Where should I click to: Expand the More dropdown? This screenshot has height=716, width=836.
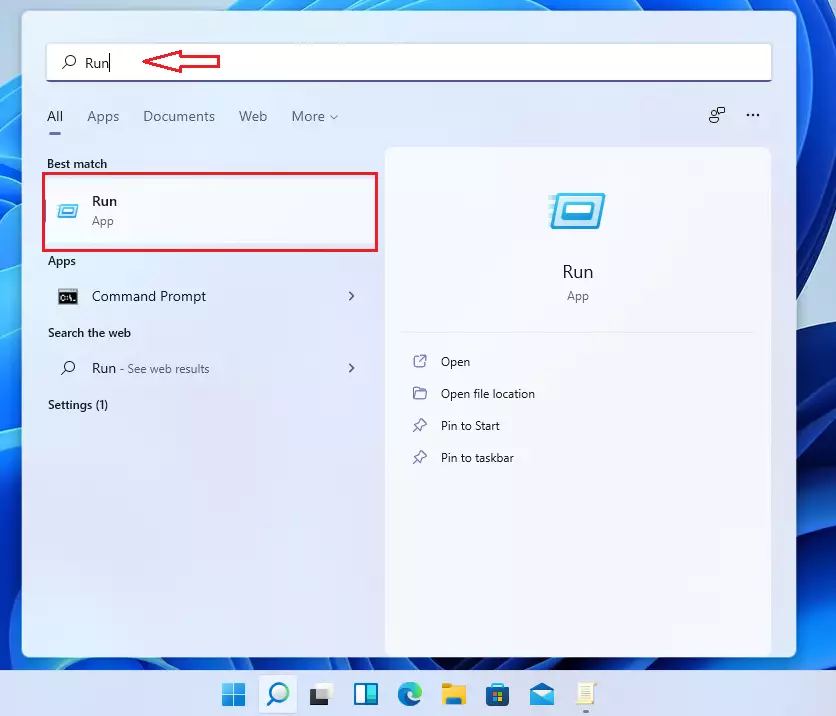click(x=315, y=116)
